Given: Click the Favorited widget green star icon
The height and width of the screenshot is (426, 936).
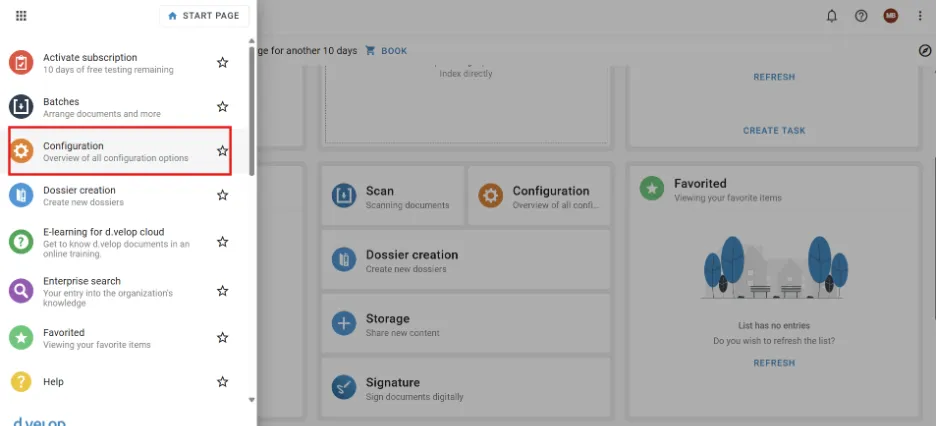Looking at the screenshot, I should (652, 188).
